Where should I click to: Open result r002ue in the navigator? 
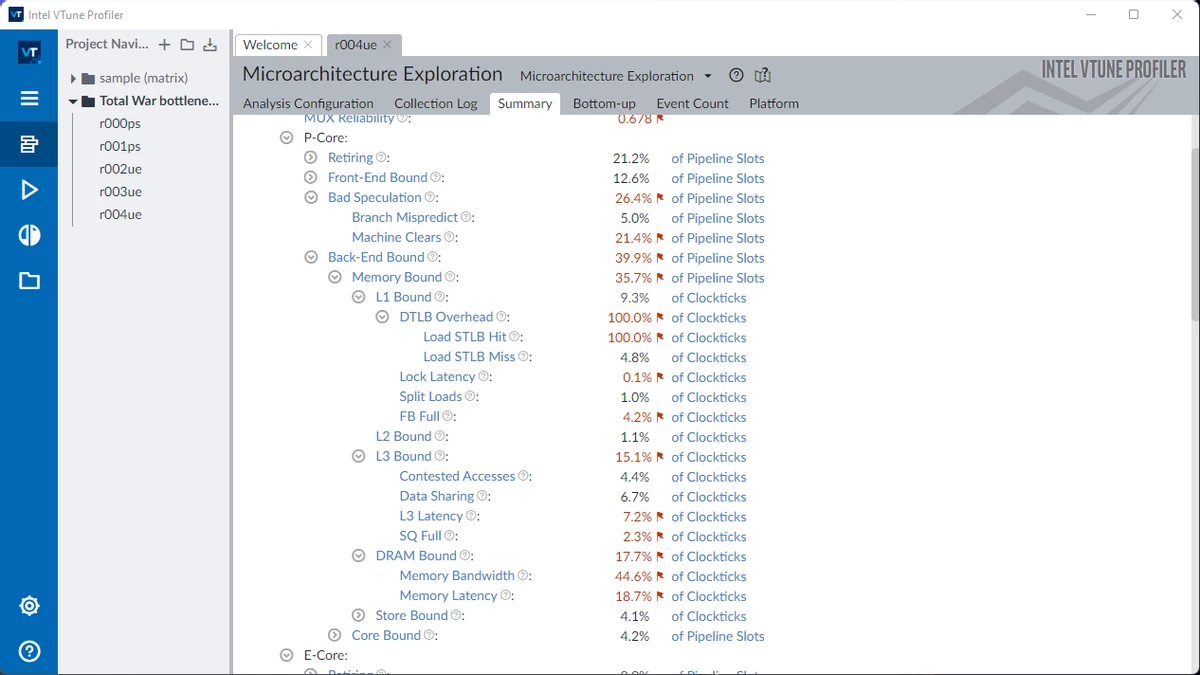coord(120,170)
